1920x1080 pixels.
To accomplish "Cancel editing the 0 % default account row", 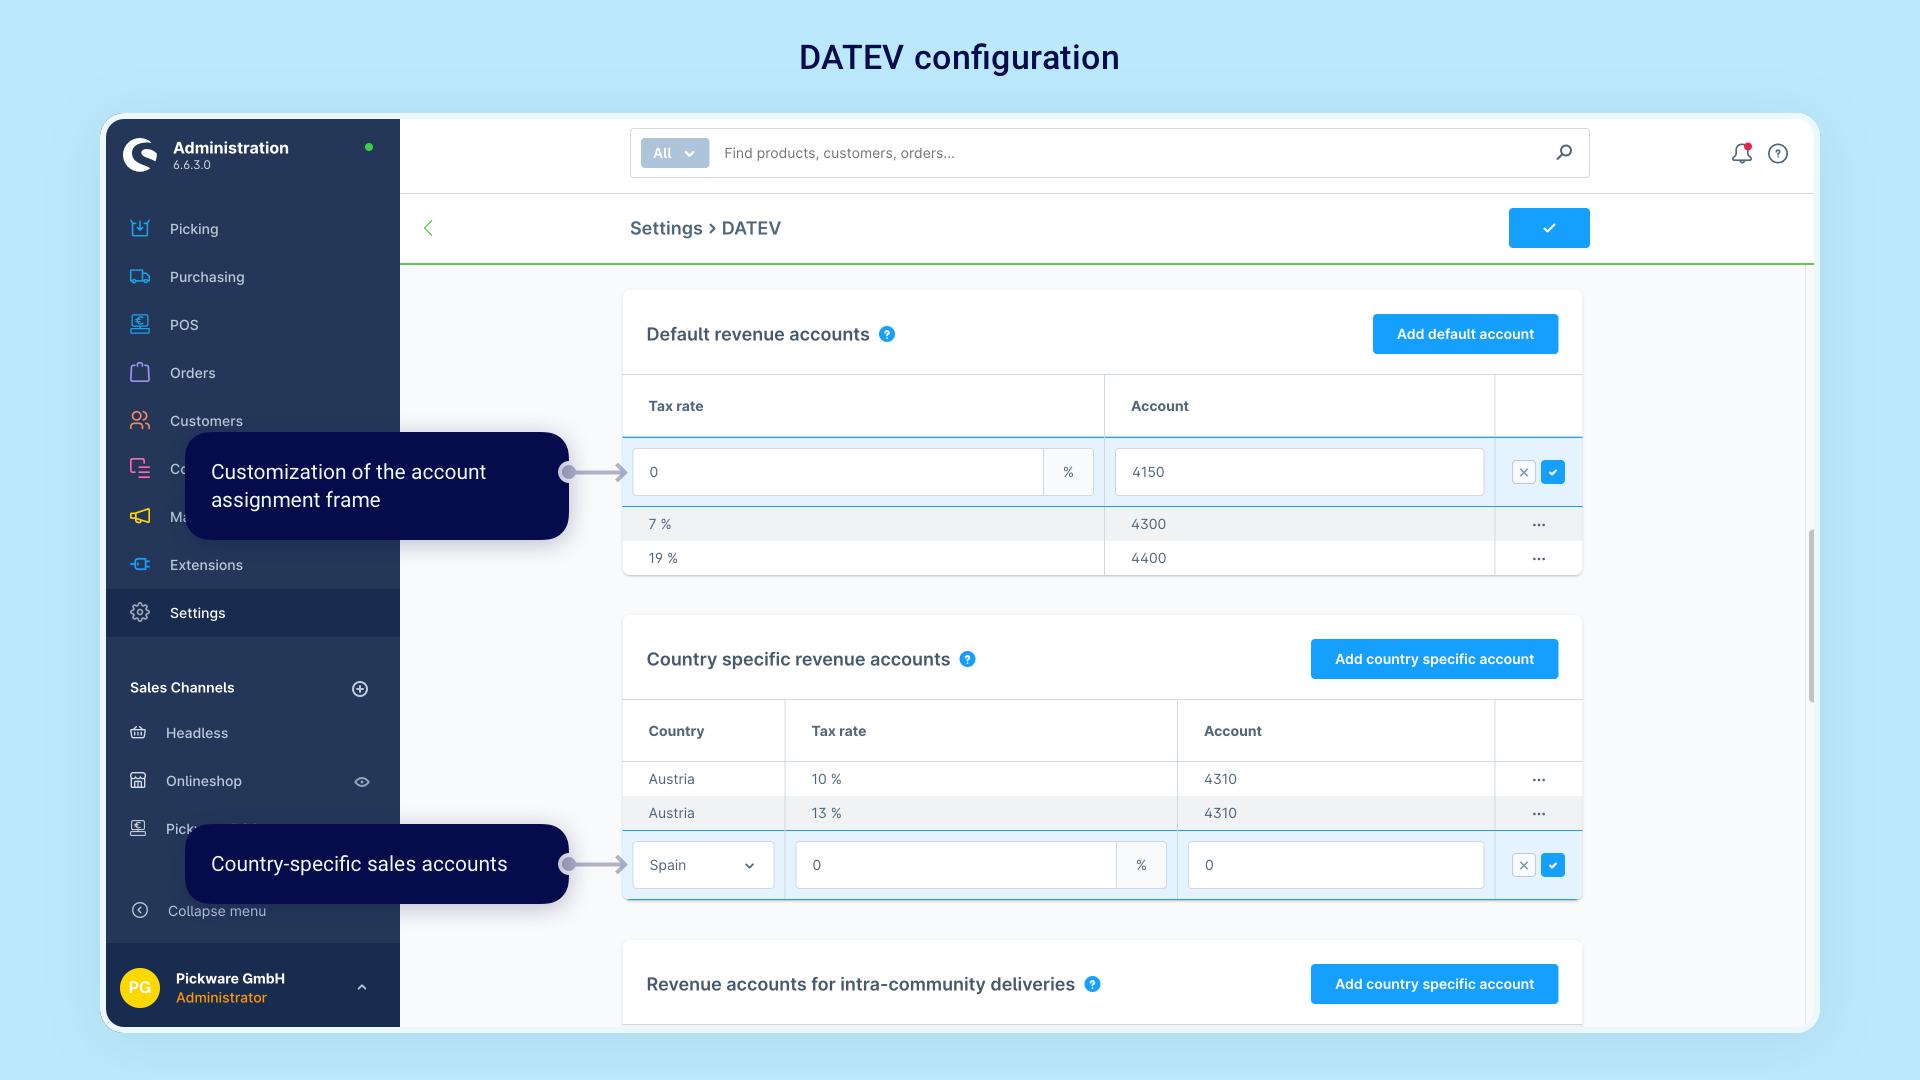I will [1524, 472].
